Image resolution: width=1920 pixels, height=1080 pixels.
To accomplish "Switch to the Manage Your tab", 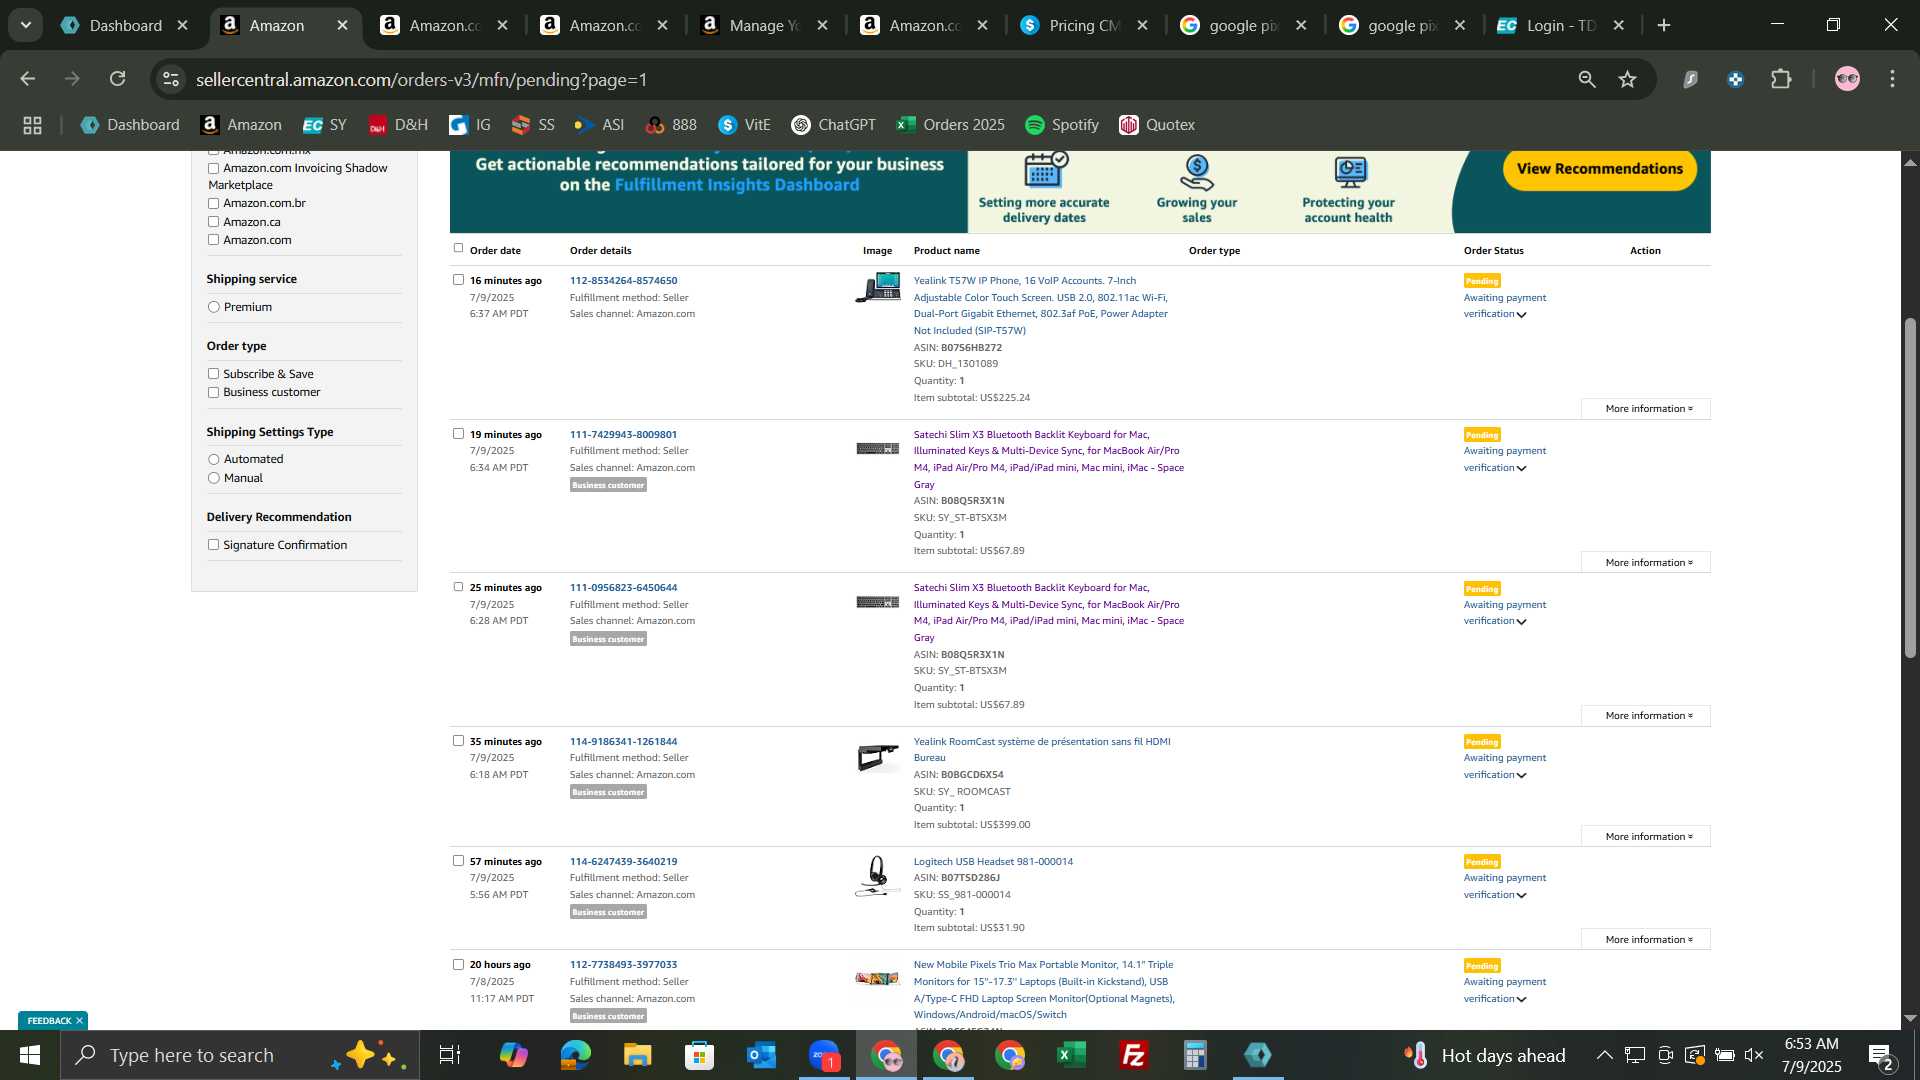I will coord(765,25).
